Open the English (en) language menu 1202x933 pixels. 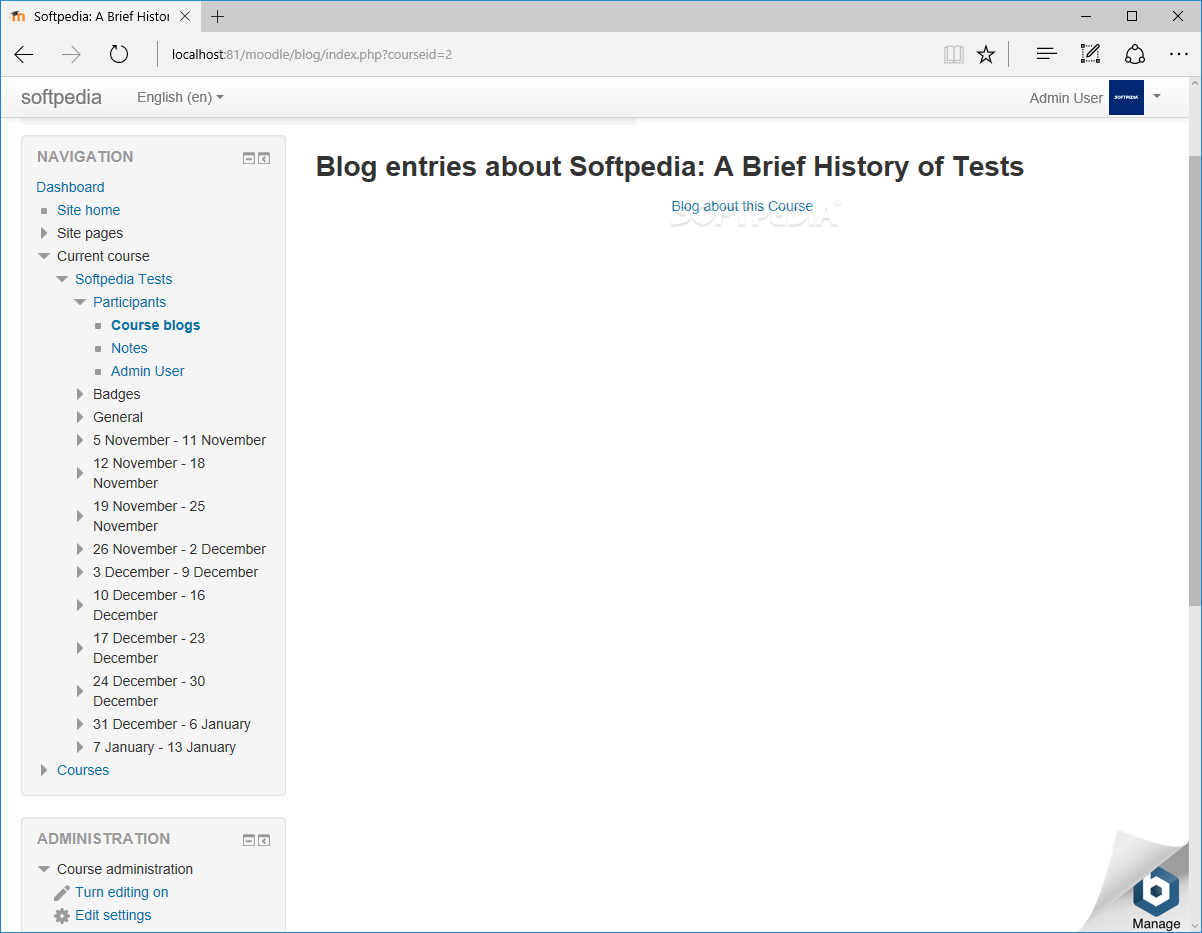pos(180,97)
